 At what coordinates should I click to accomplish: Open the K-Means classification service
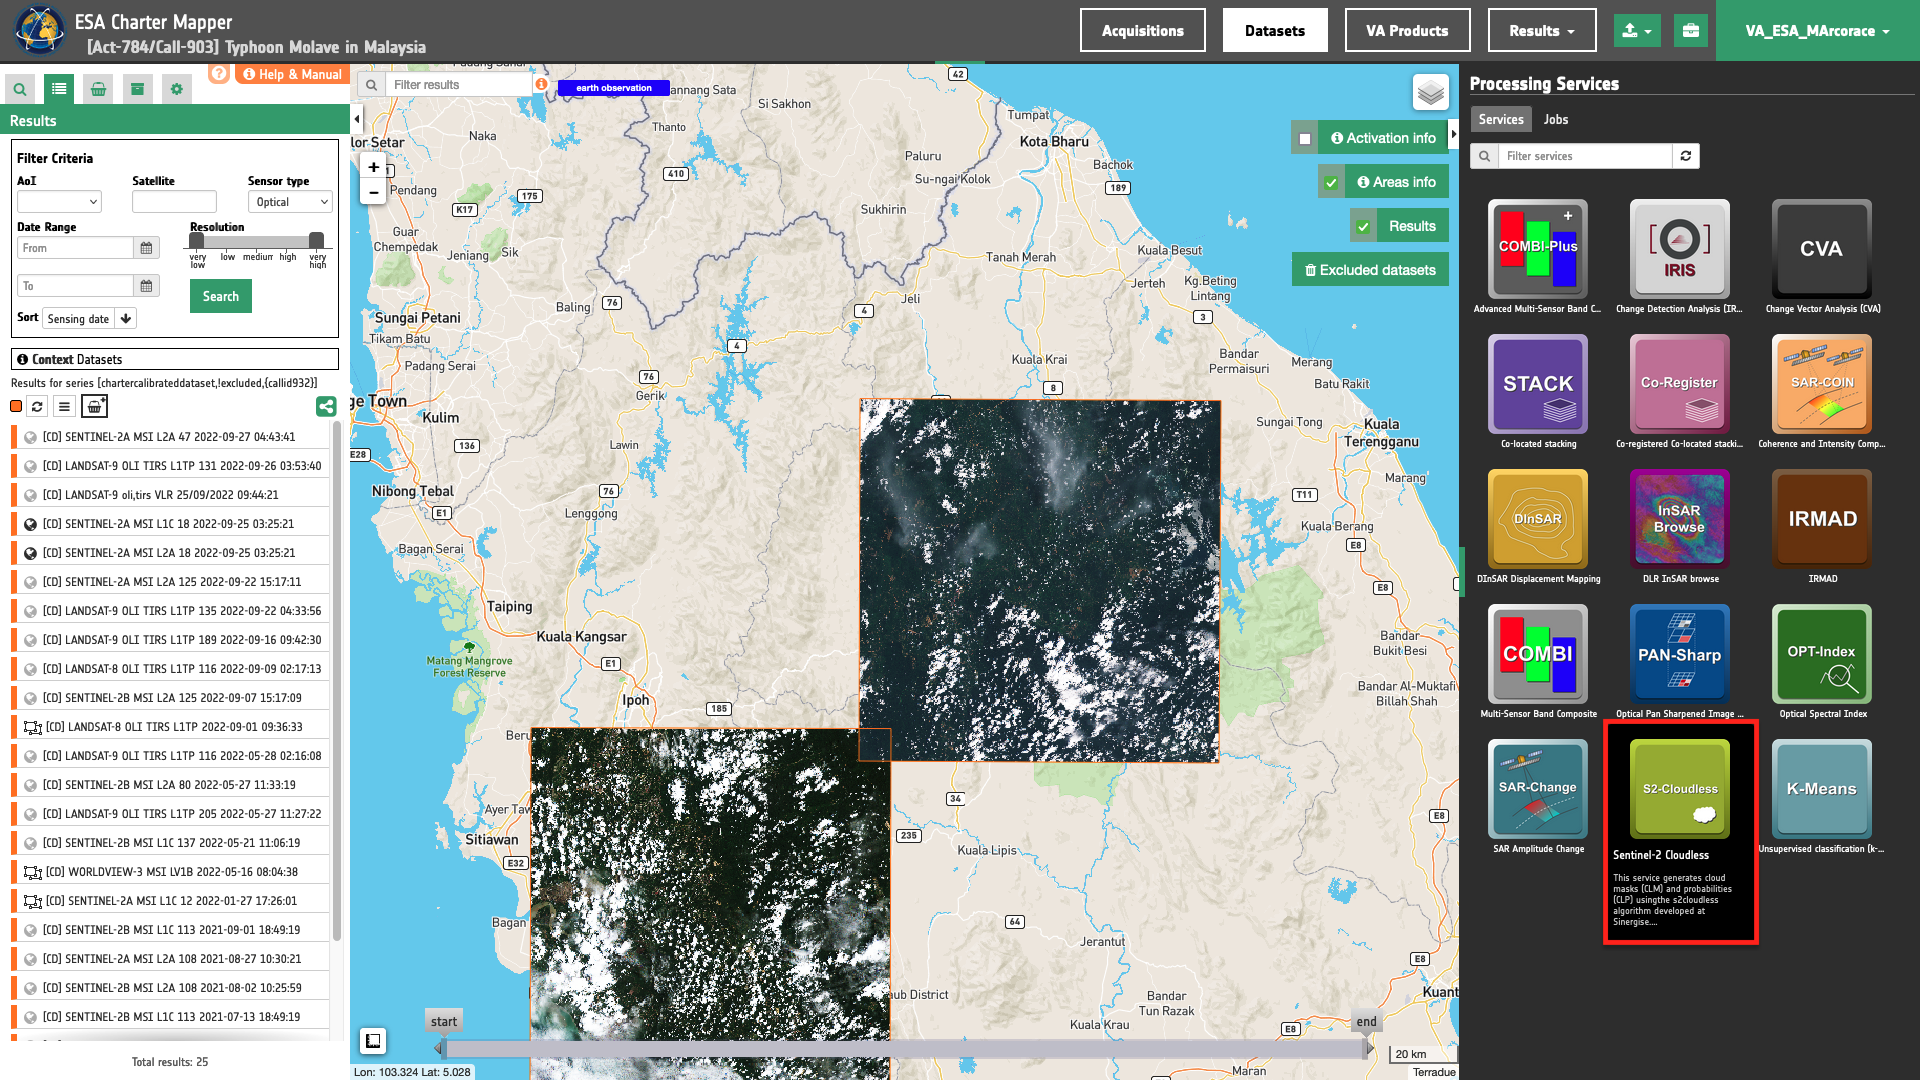1822,789
